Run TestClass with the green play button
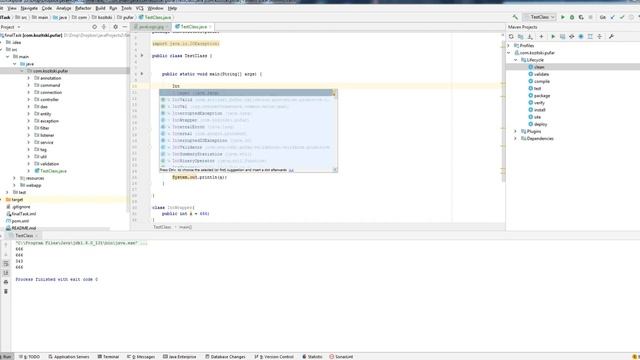The height and width of the screenshot is (360, 640). 563,17
